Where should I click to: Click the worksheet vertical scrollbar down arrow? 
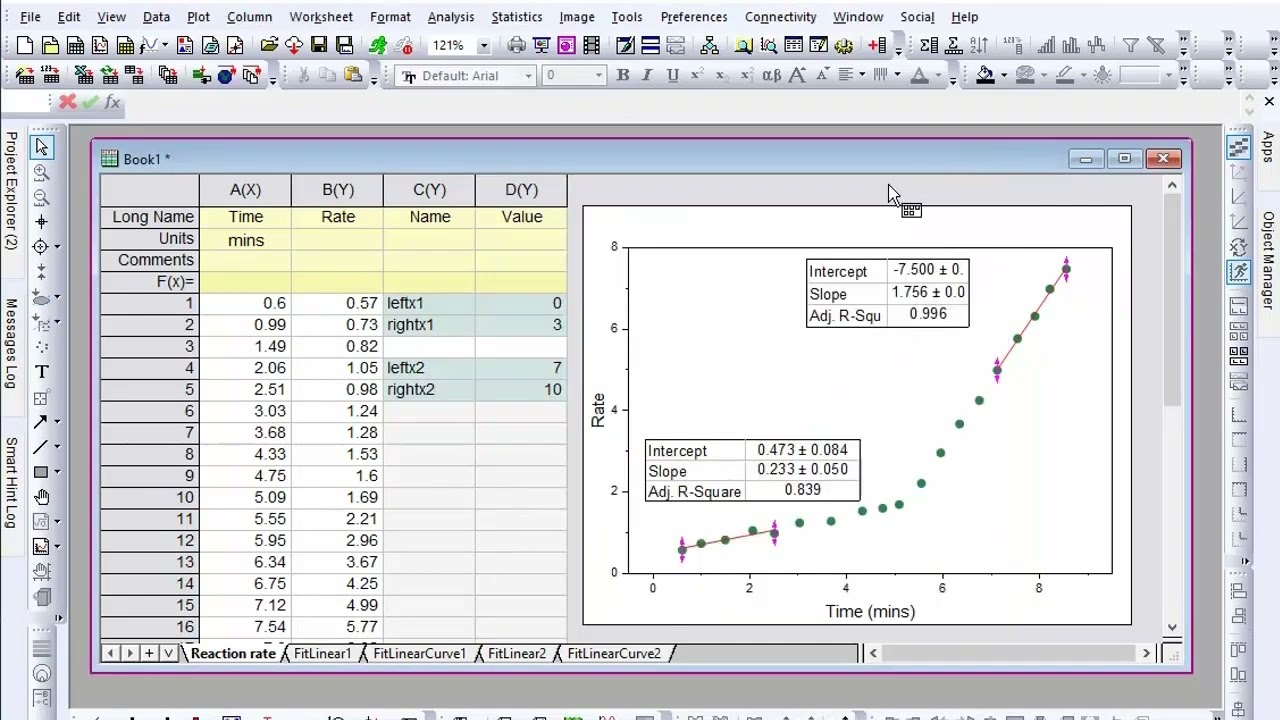[x=1173, y=628]
